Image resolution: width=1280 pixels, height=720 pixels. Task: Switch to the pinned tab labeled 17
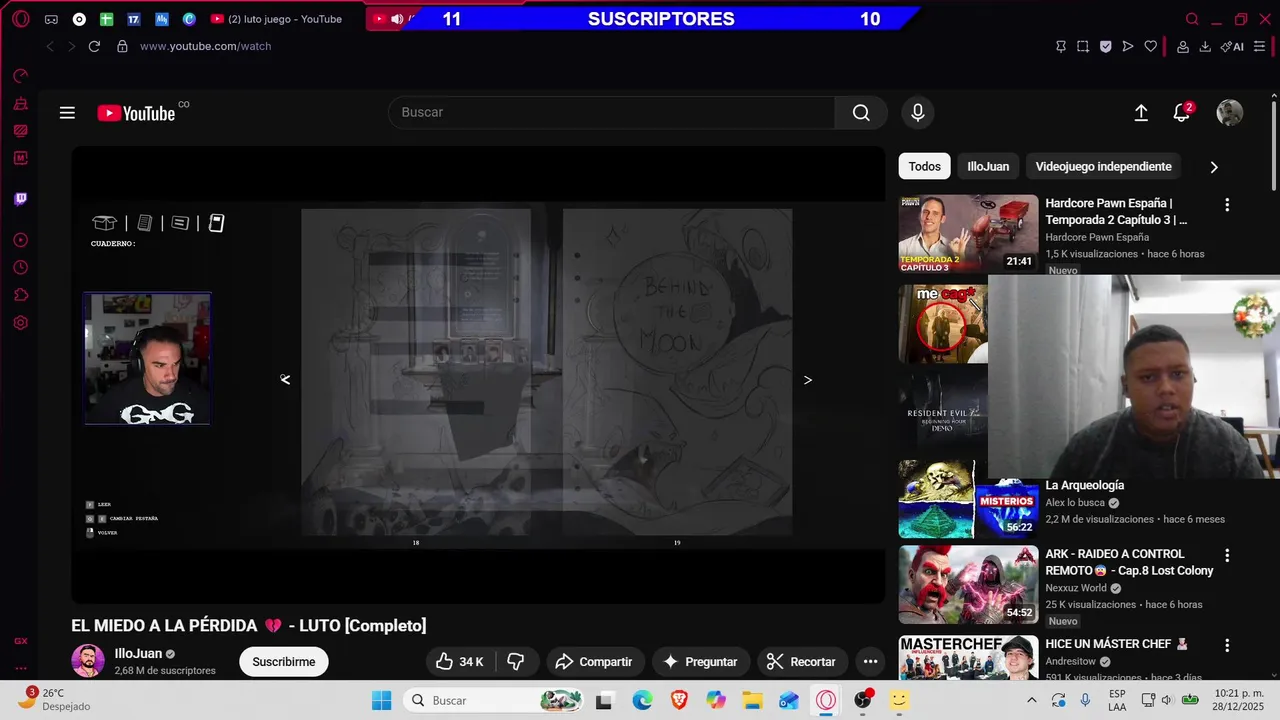[x=134, y=19]
